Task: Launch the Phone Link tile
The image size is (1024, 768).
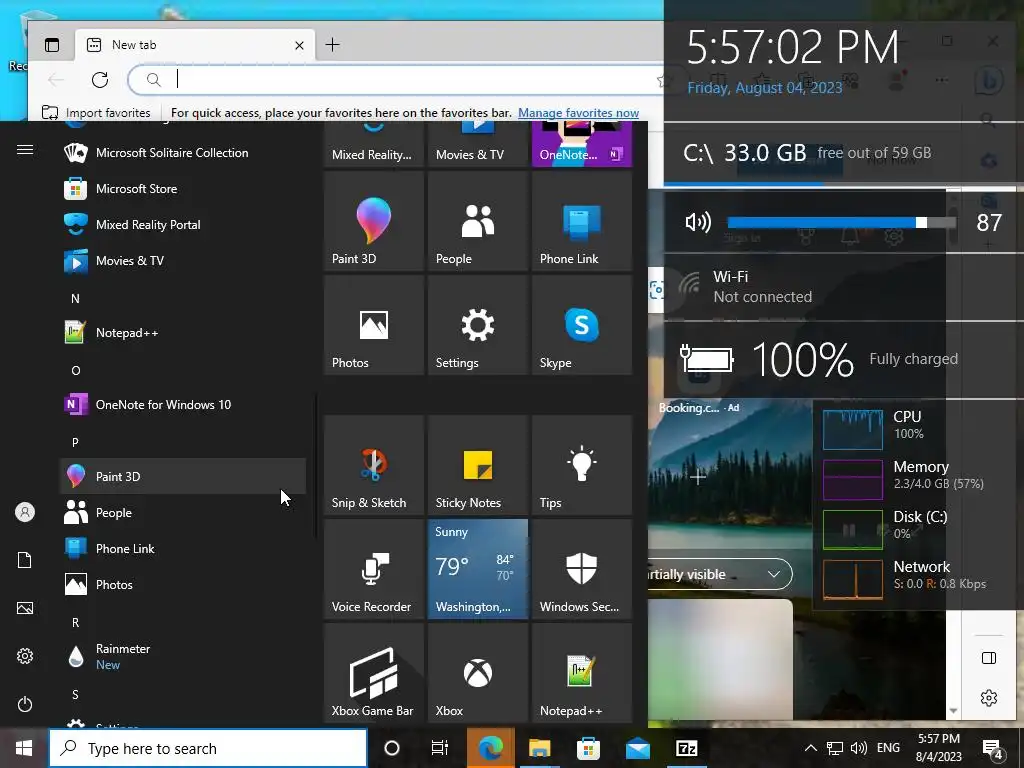Action: (581, 221)
